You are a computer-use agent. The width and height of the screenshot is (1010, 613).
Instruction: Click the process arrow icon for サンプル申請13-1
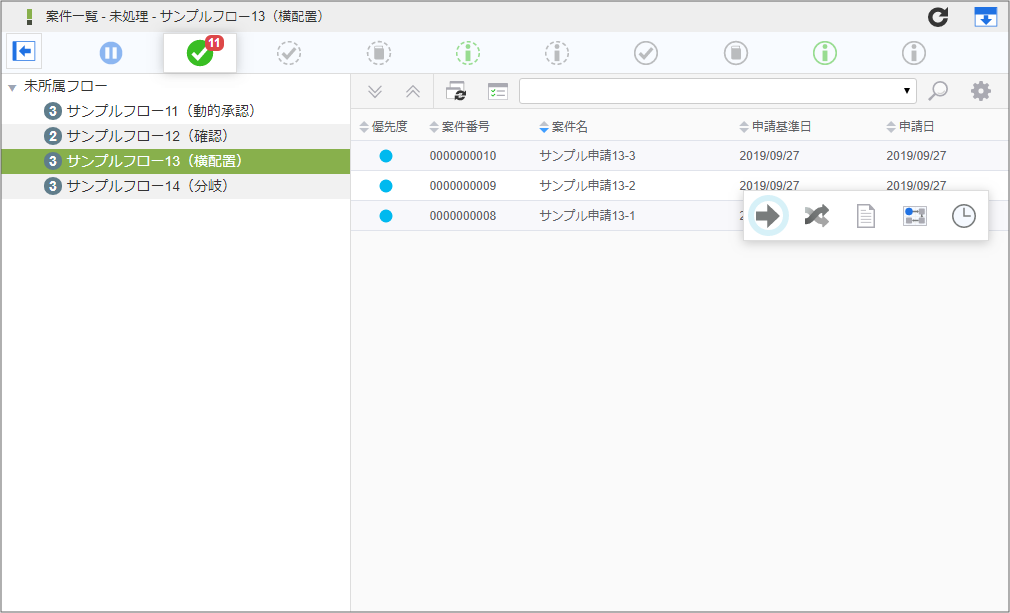(768, 215)
